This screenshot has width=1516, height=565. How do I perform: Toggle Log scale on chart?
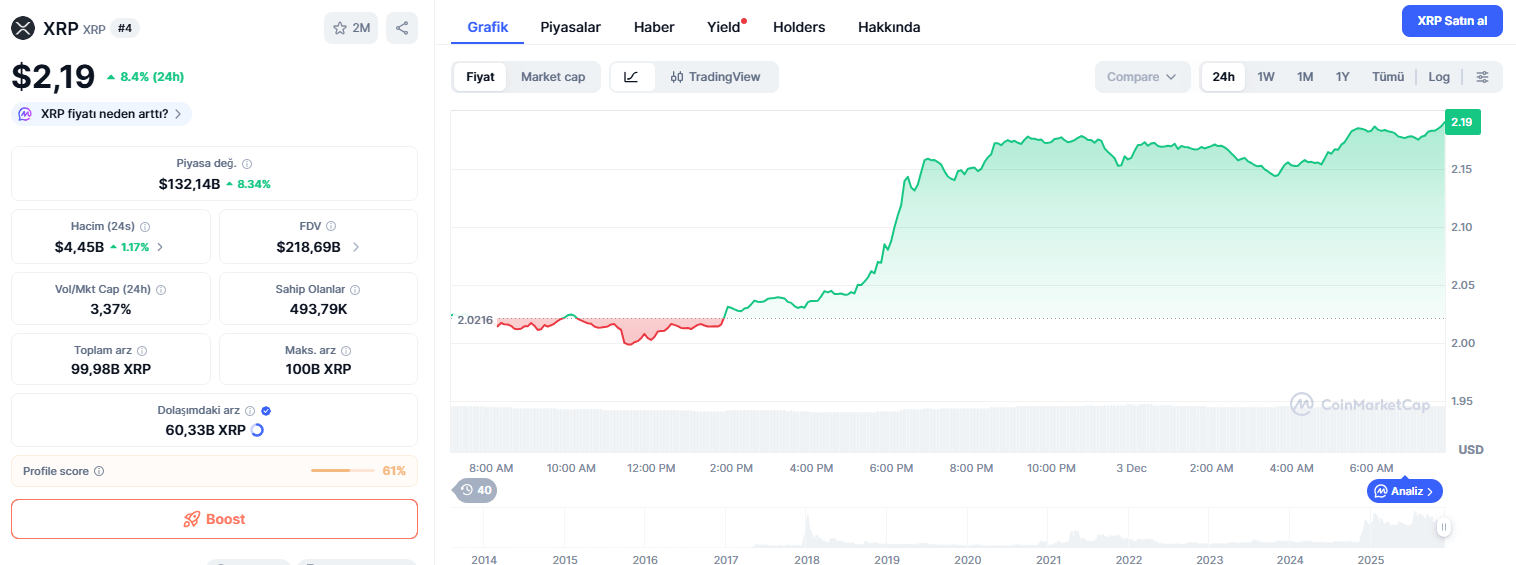tap(1439, 77)
